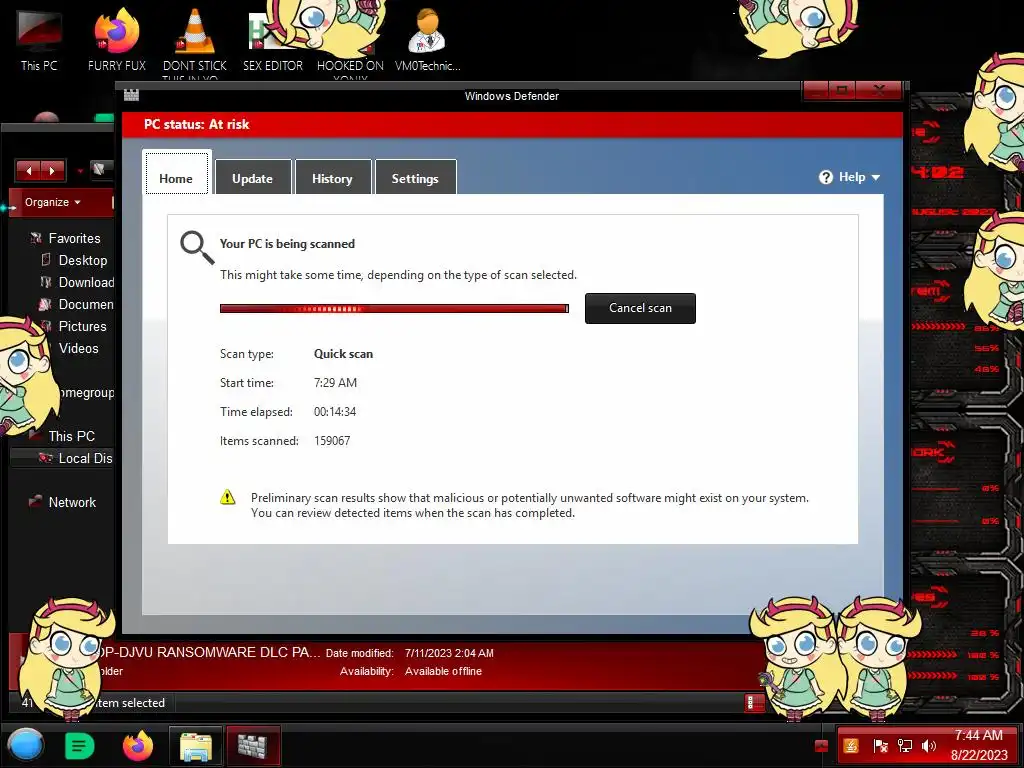Image resolution: width=1024 pixels, height=768 pixels.
Task: Click the Windows Defender wall taskbar icon
Action: (253, 746)
